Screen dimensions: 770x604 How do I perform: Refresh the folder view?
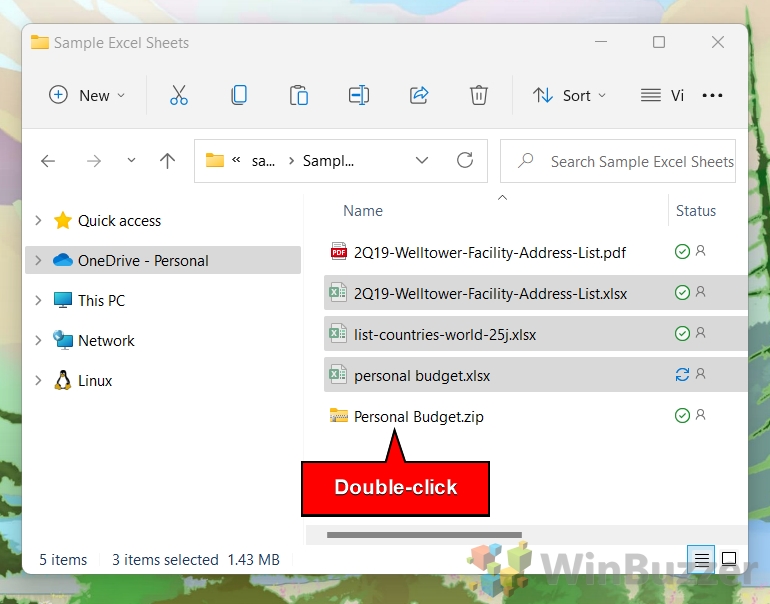(465, 160)
